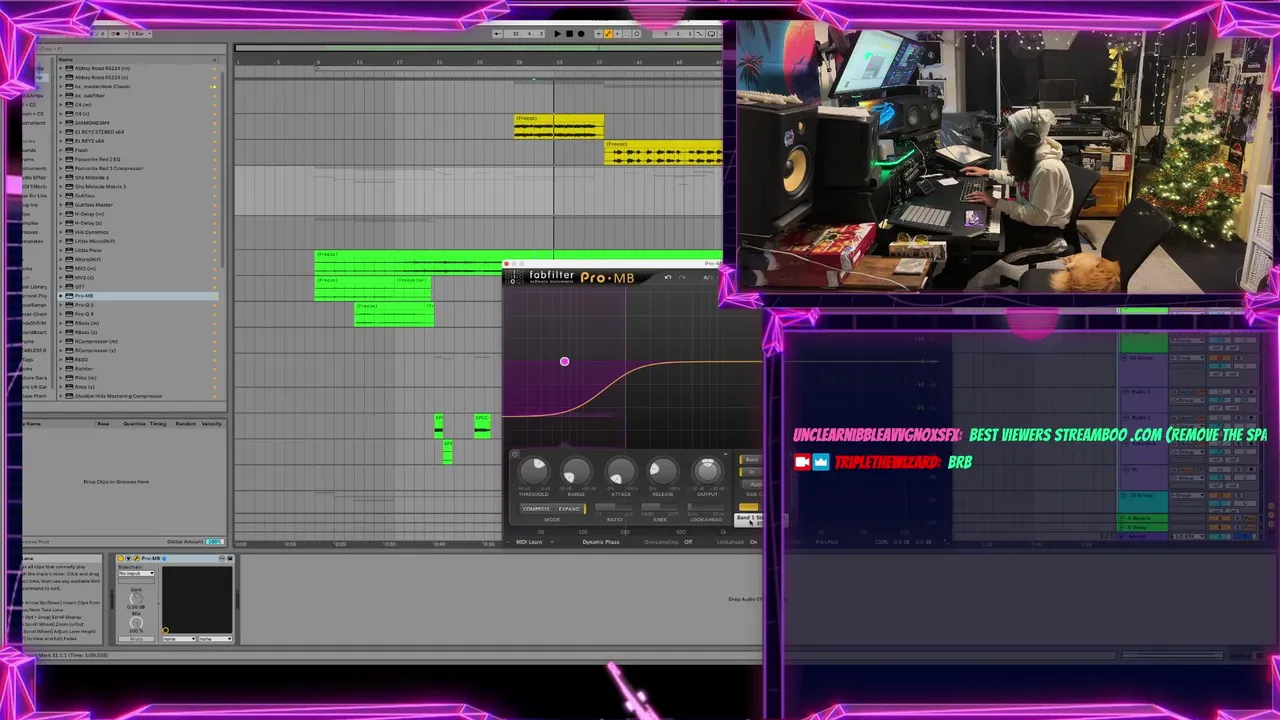Screen dimensions: 1280x720
Task: Select bx_masterdesk Classic plug-in icon
Action: point(69,86)
